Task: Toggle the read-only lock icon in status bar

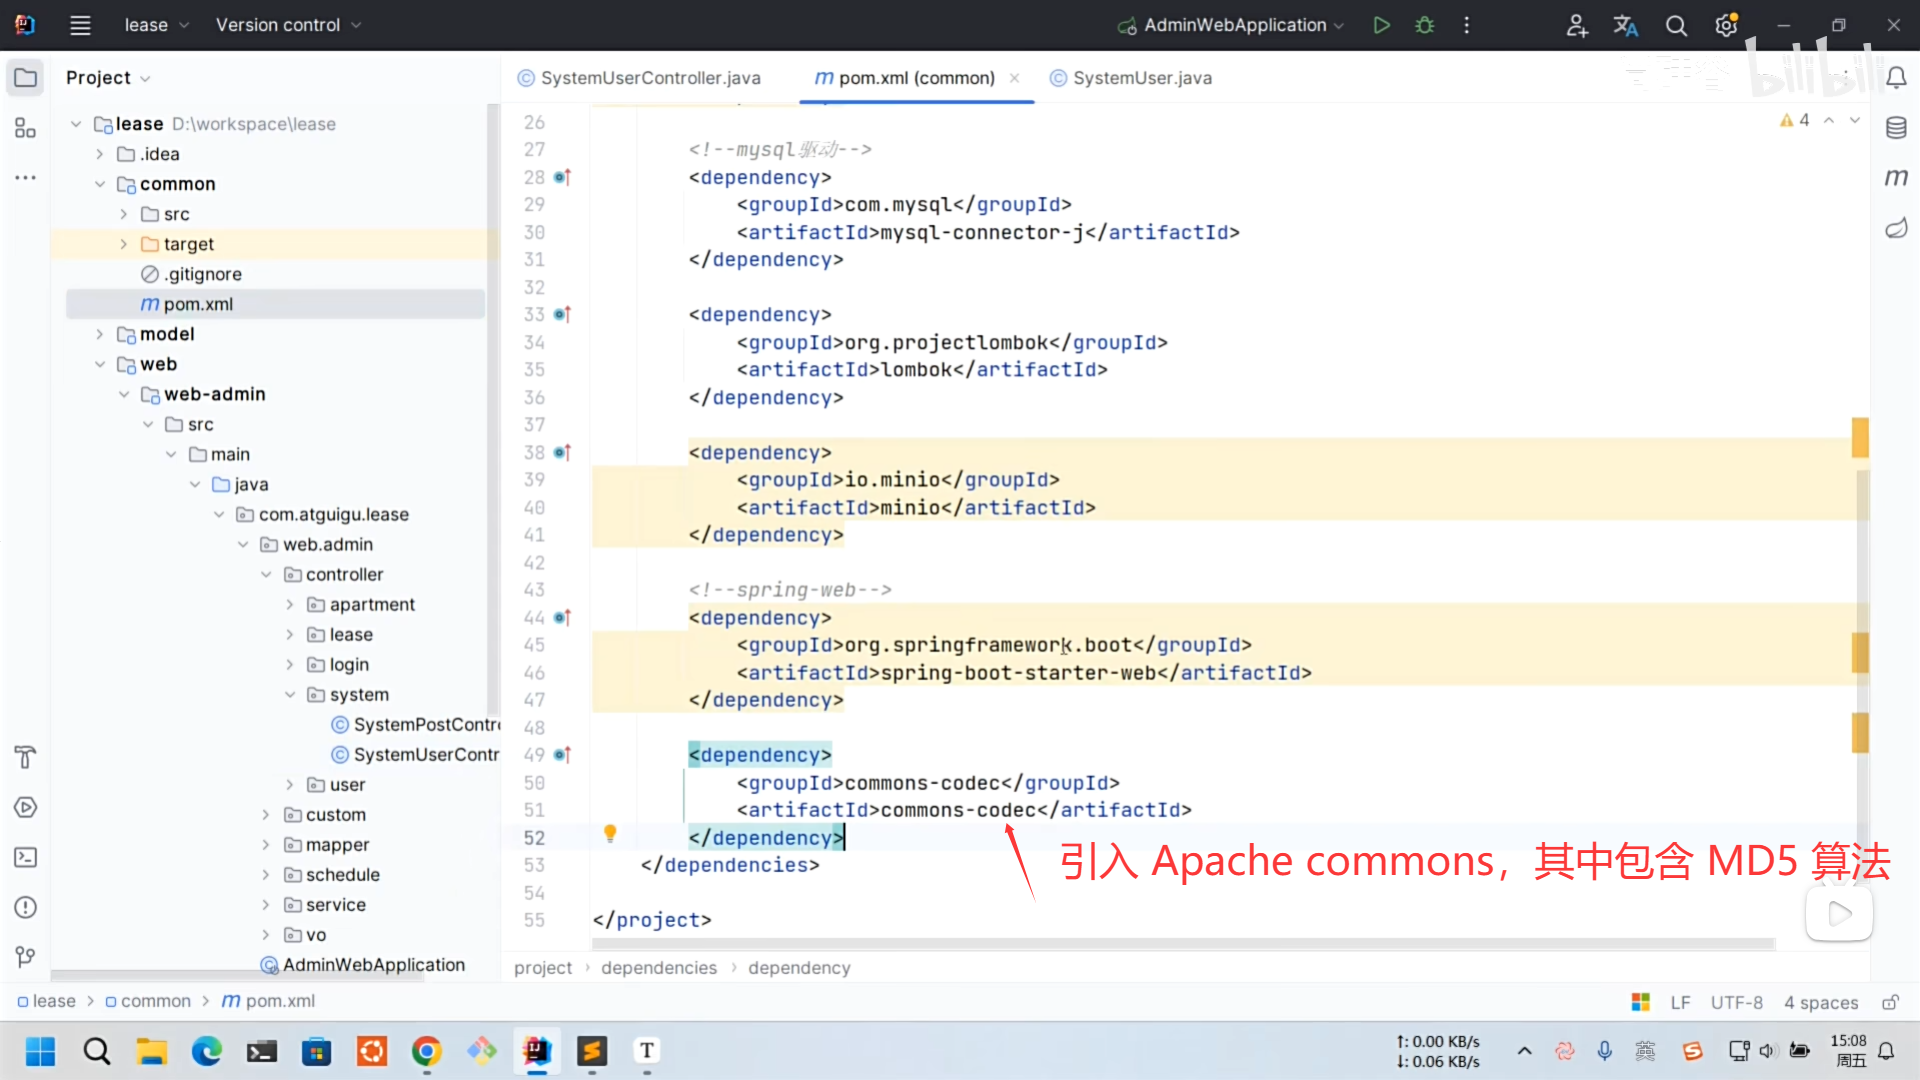Action: click(x=1890, y=1002)
